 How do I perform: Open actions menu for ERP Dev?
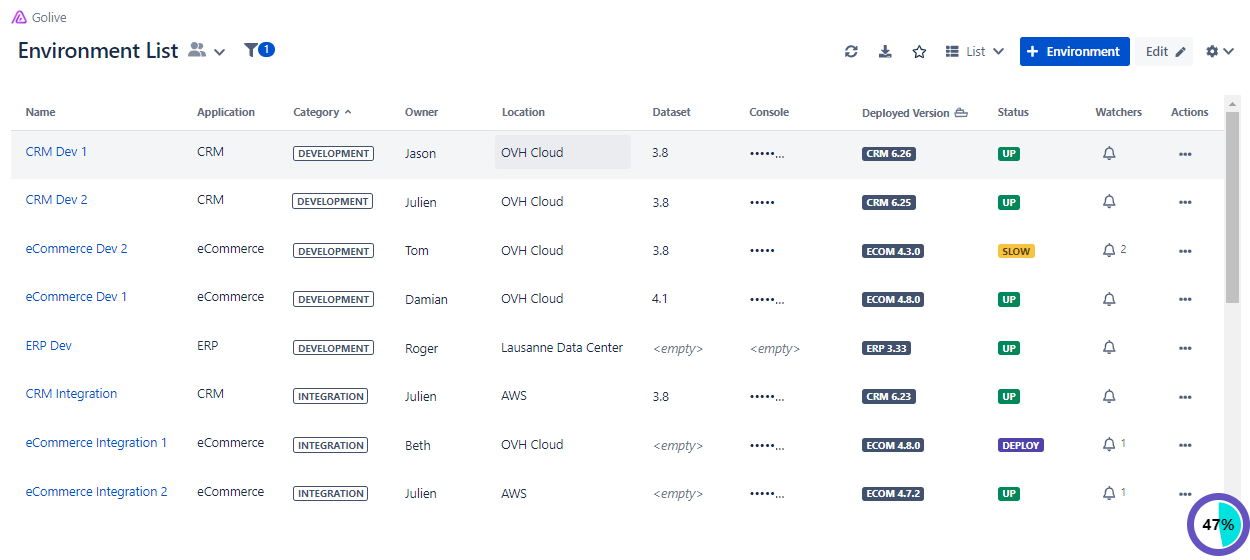tap(1185, 348)
